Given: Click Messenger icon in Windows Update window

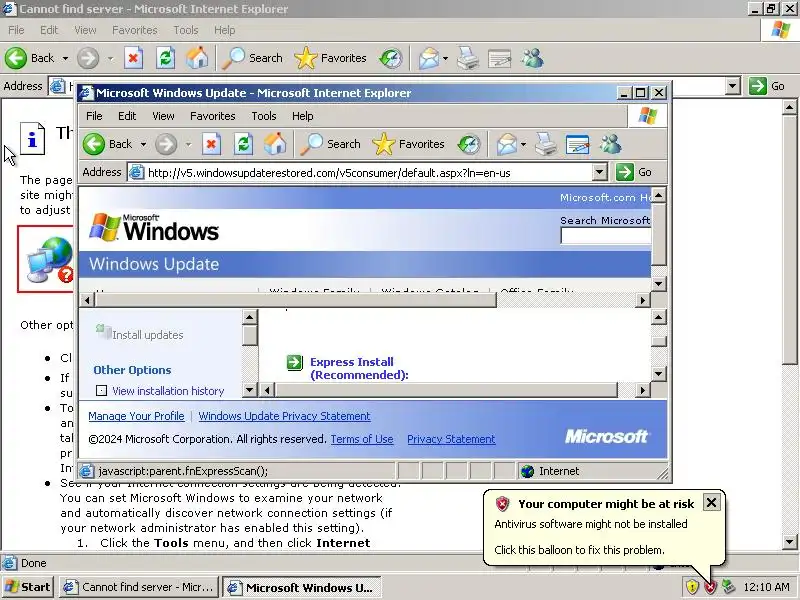Looking at the screenshot, I should 610,144.
